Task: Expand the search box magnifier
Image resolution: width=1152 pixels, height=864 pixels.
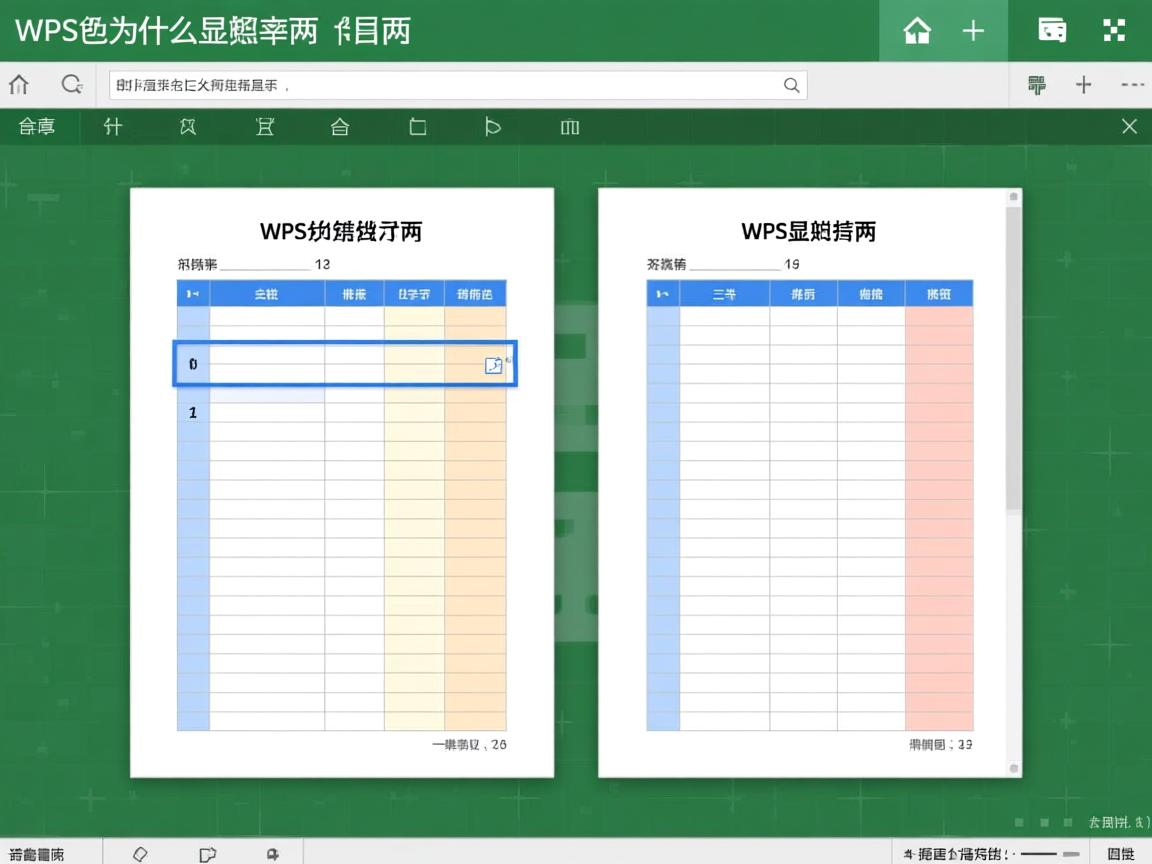Action: tap(791, 85)
